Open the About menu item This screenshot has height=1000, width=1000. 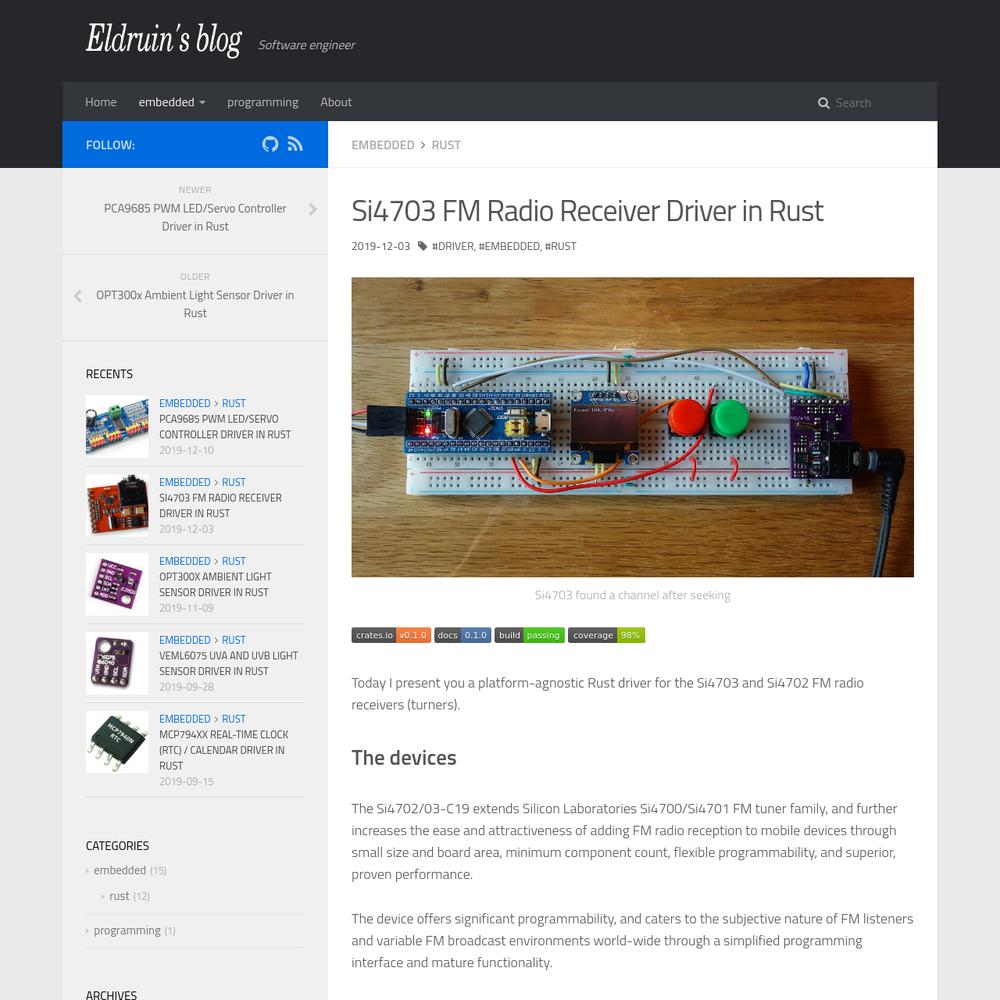tap(336, 102)
